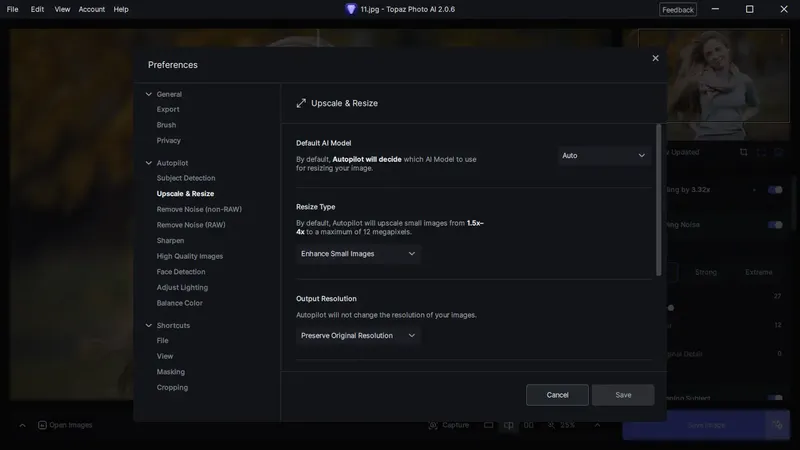Click Open Images label in main window
Viewport: 800px width, 450px height.
70,425
